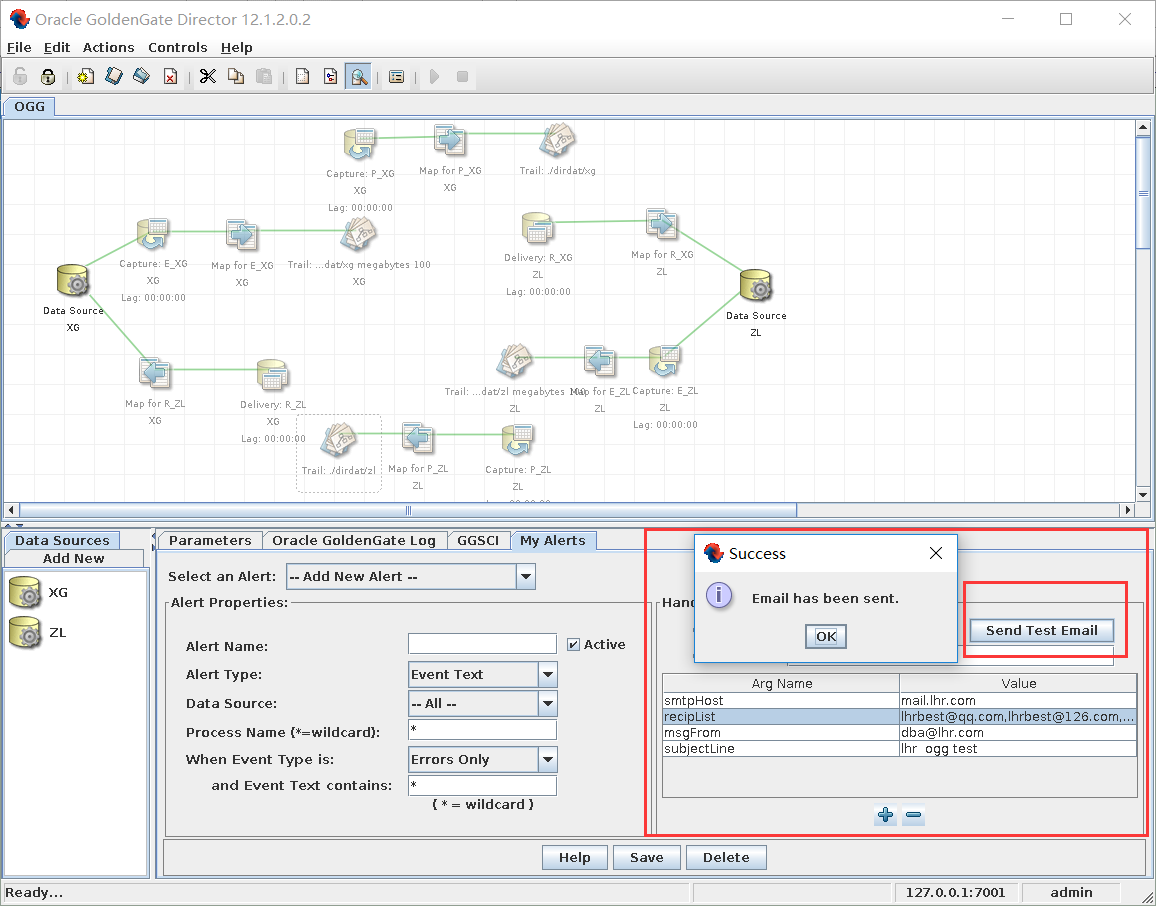This screenshot has width=1156, height=906.
Task: Click the Add New data source button
Action: 74,558
